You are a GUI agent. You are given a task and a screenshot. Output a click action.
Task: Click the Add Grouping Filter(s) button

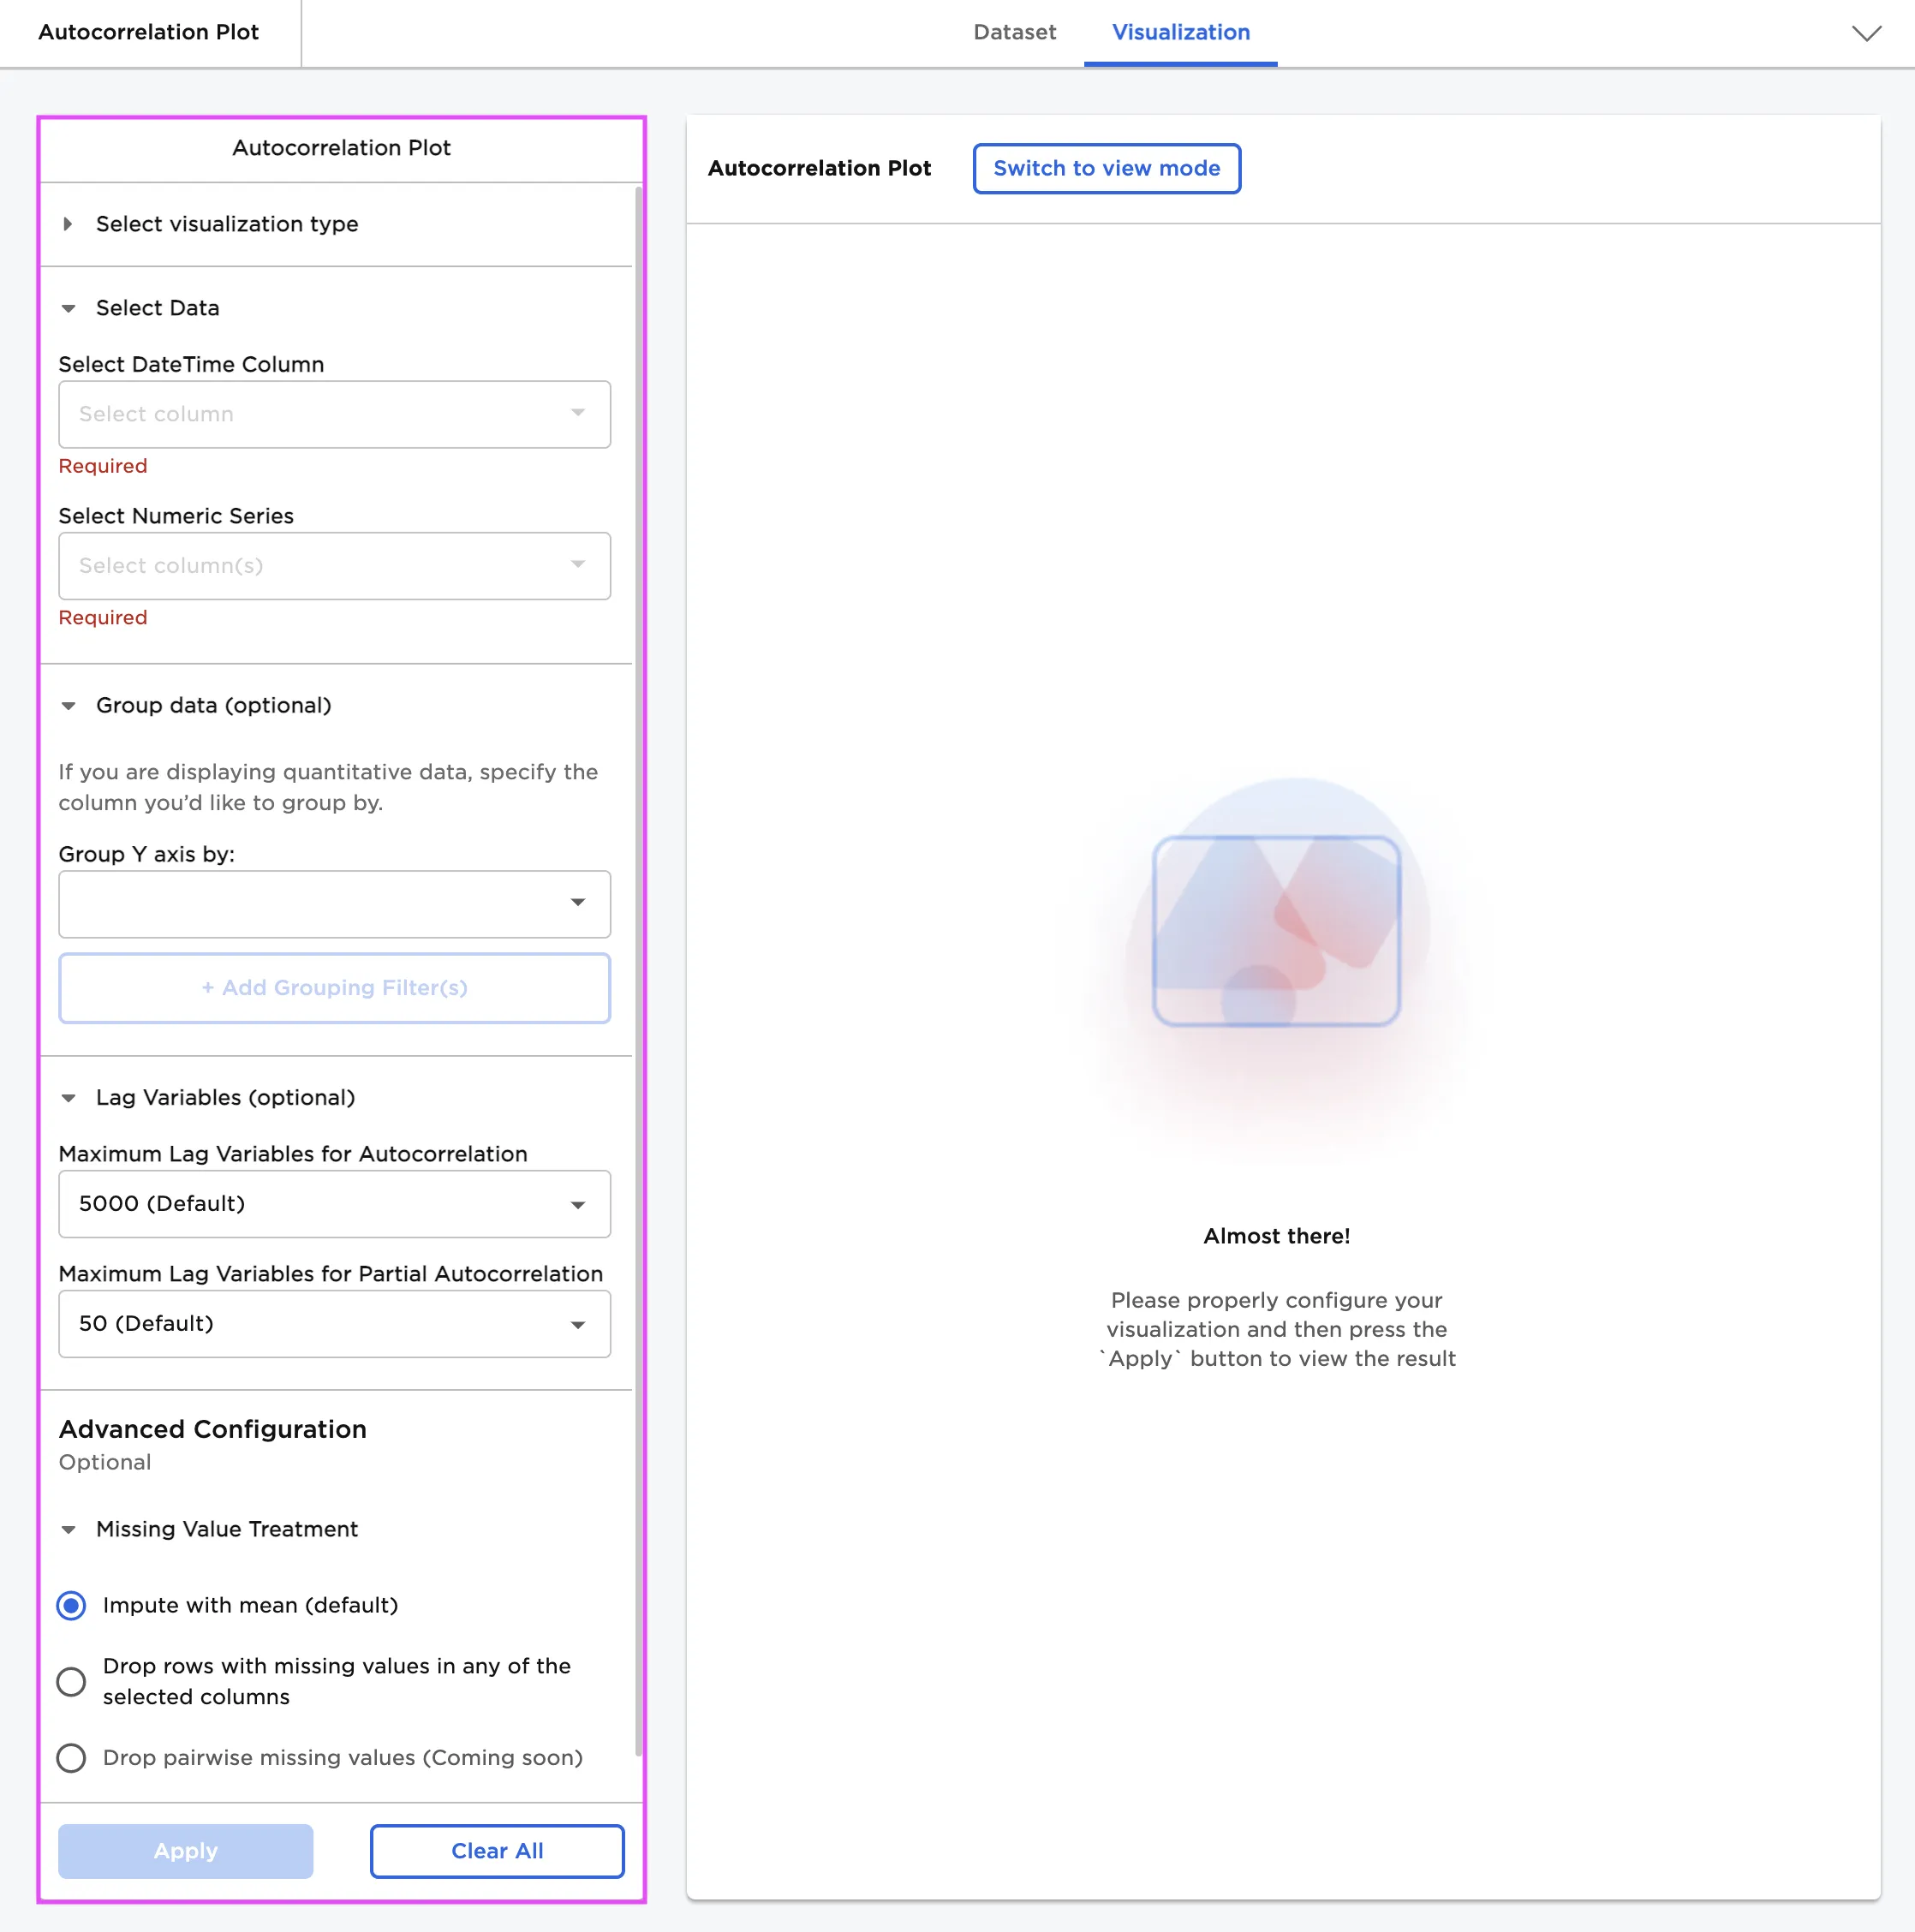point(334,988)
